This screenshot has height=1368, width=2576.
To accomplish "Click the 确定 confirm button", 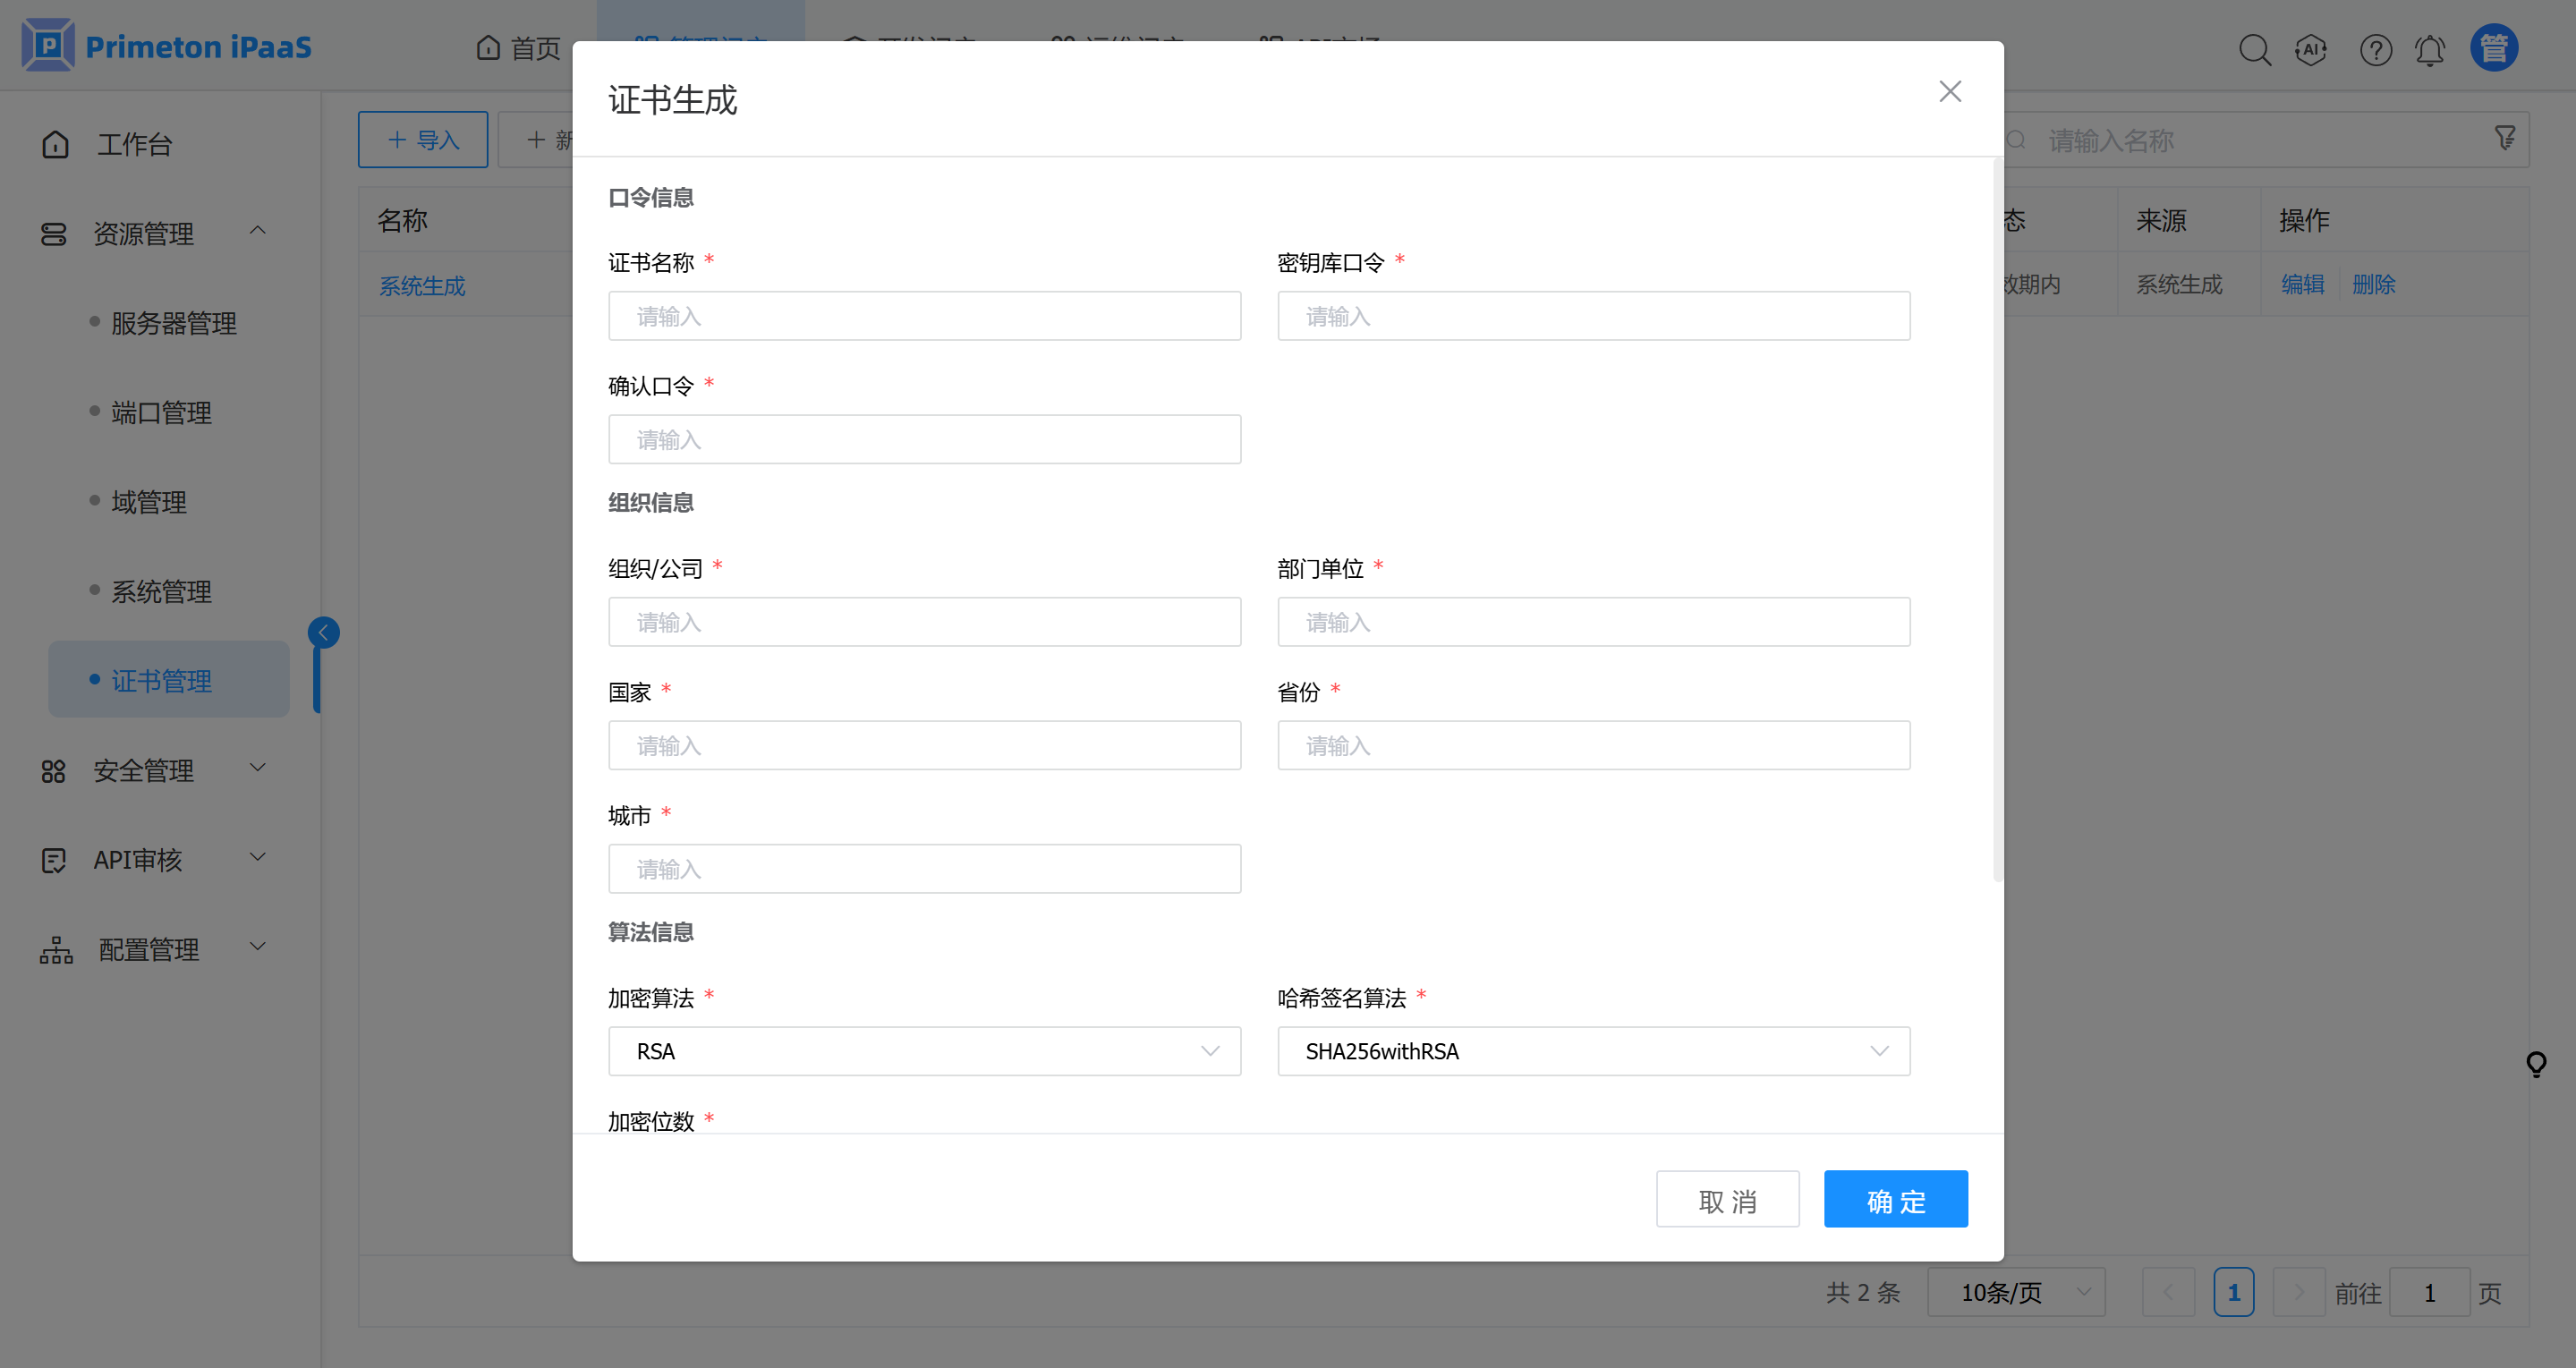I will pyautogui.click(x=1895, y=1199).
